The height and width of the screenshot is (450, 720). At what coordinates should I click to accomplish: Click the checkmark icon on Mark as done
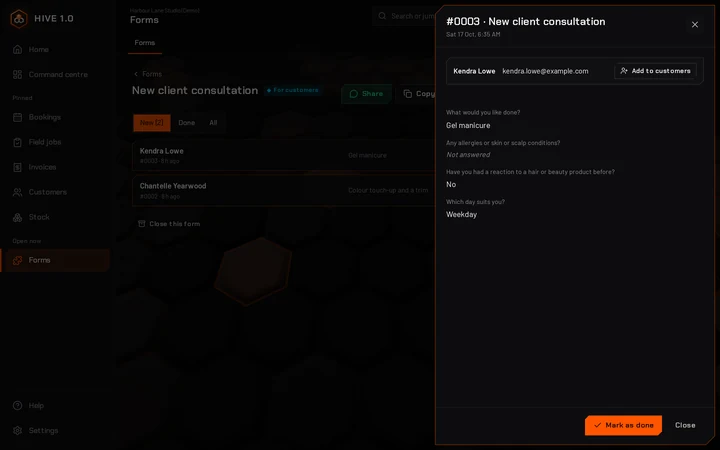(x=597, y=425)
